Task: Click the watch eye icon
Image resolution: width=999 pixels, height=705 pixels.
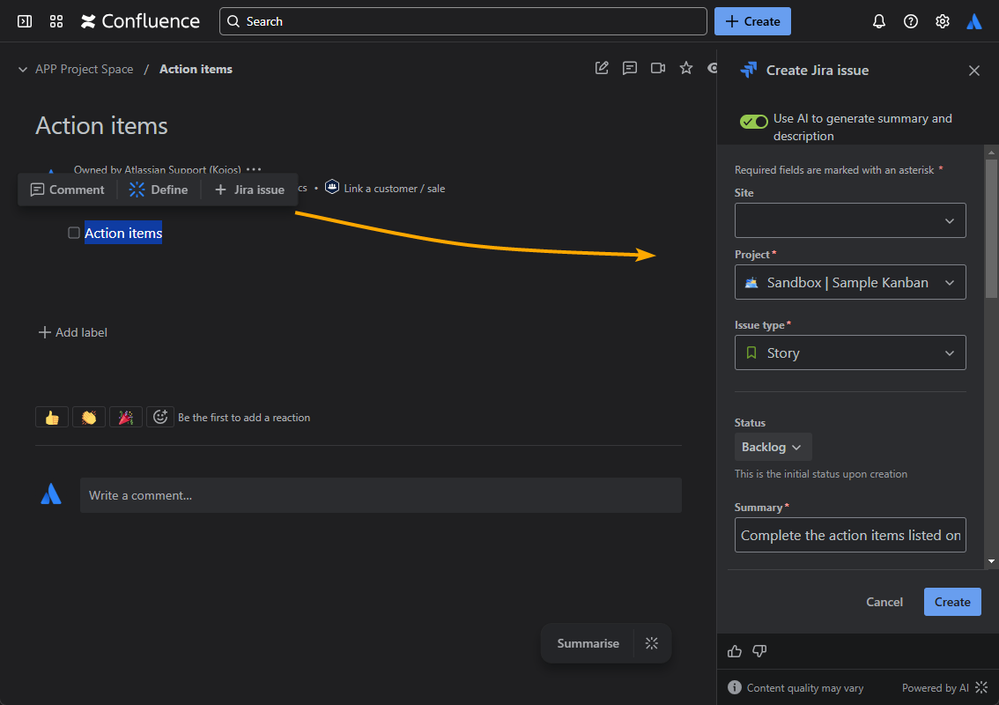Action: 712,68
